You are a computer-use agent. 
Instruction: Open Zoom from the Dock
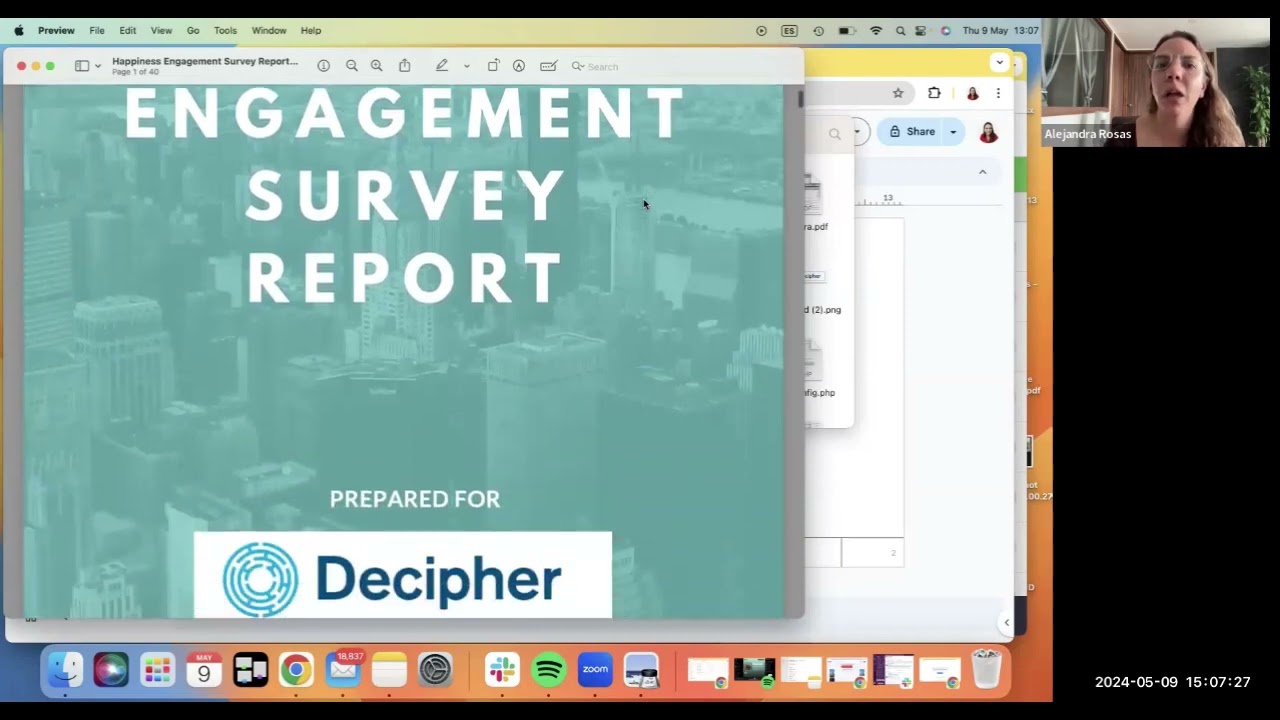pyautogui.click(x=595, y=669)
